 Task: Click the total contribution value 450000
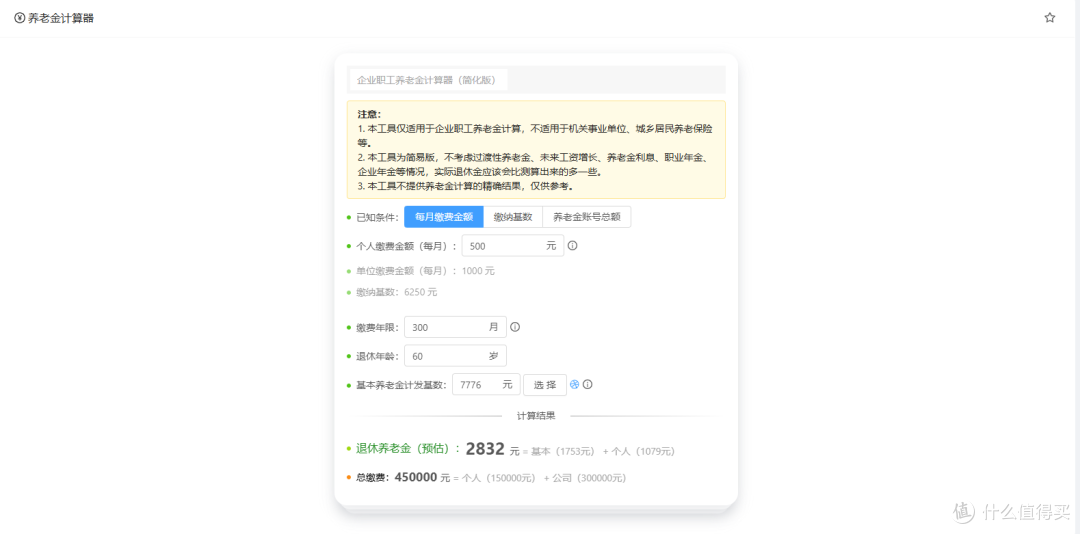pyautogui.click(x=416, y=477)
